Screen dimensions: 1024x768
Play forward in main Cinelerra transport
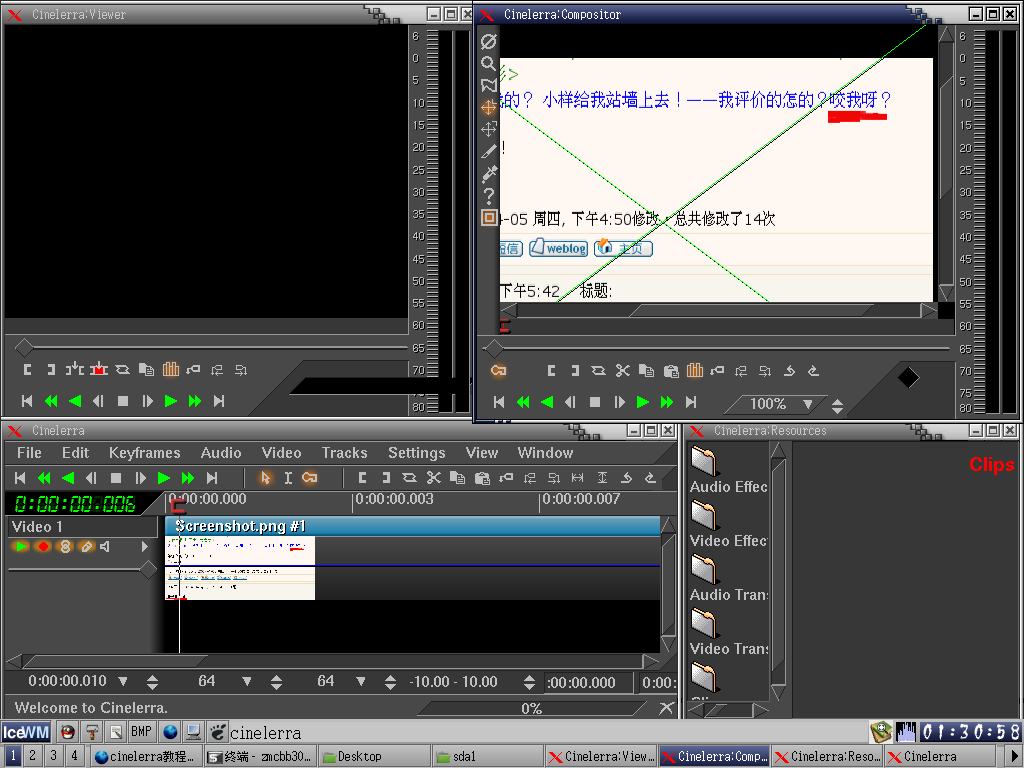(x=164, y=478)
